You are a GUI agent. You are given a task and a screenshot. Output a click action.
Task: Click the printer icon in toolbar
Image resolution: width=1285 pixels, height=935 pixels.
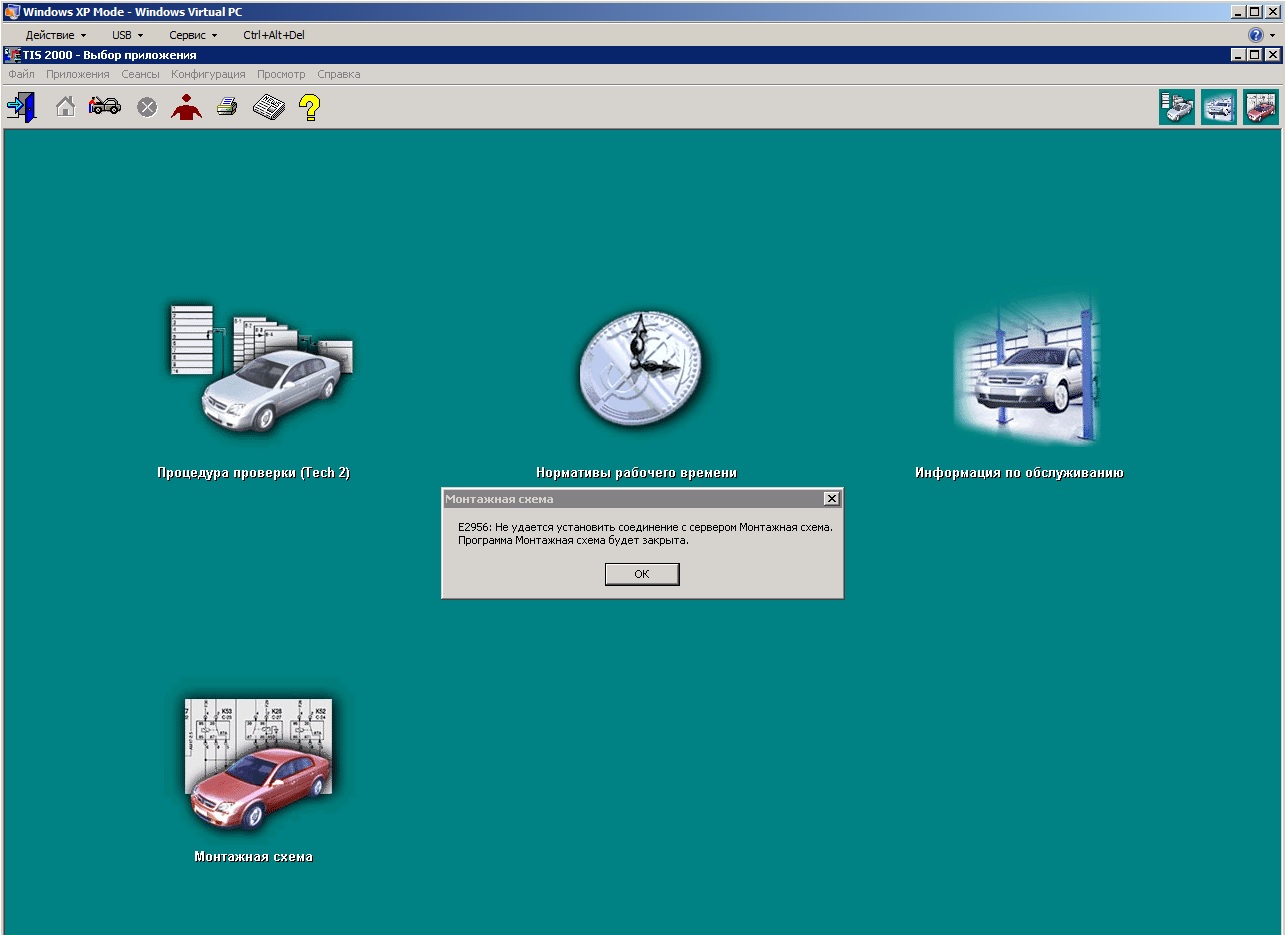tap(227, 107)
